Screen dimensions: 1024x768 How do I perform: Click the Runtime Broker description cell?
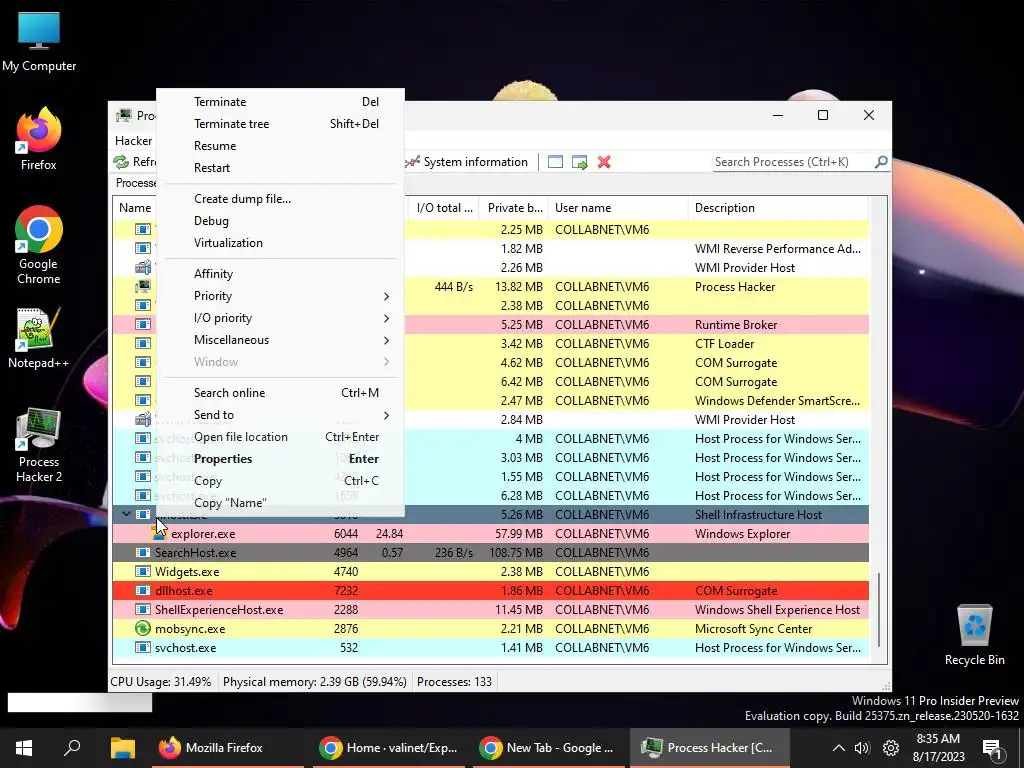(x=736, y=325)
